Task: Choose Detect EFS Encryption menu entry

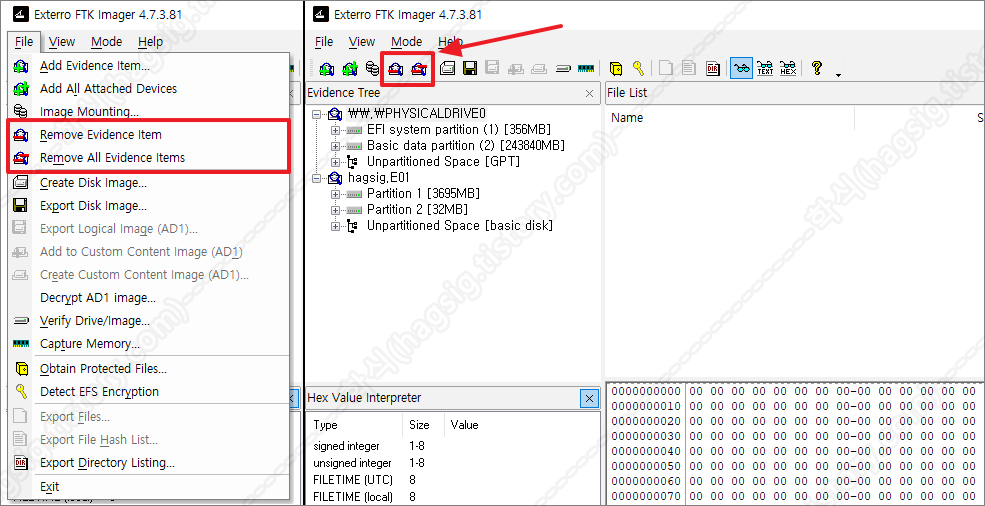Action: [x=149, y=392]
